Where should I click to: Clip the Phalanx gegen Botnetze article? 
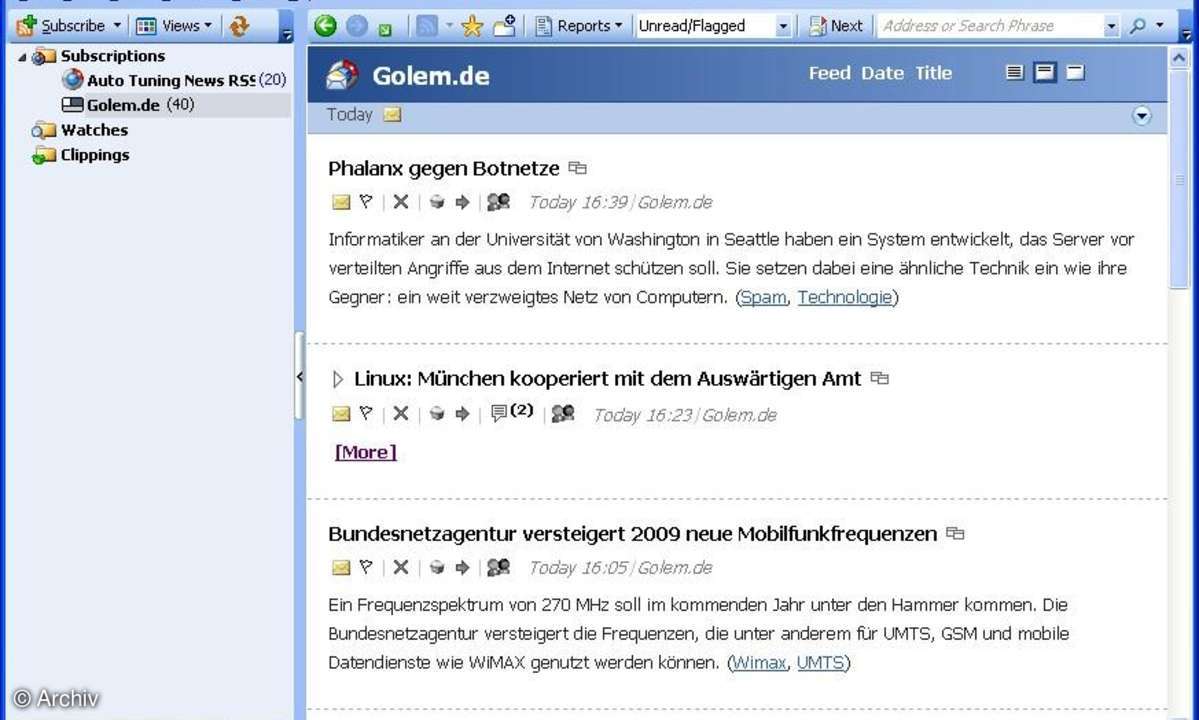point(437,202)
